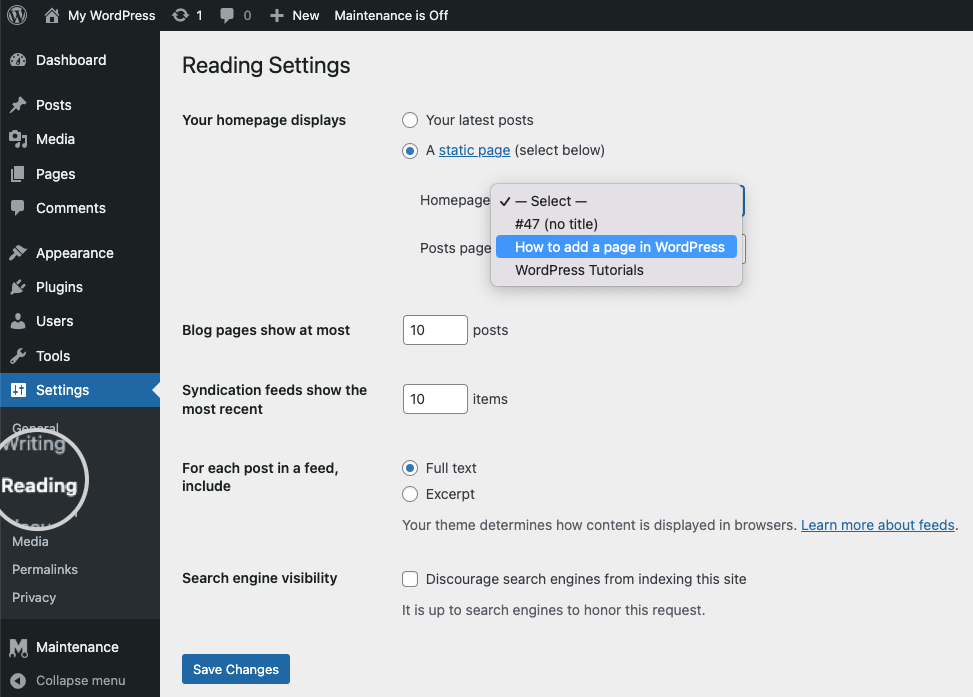Viewport: 973px width, 697px height.
Task: Open the updates icon with count 1
Action: click(181, 15)
